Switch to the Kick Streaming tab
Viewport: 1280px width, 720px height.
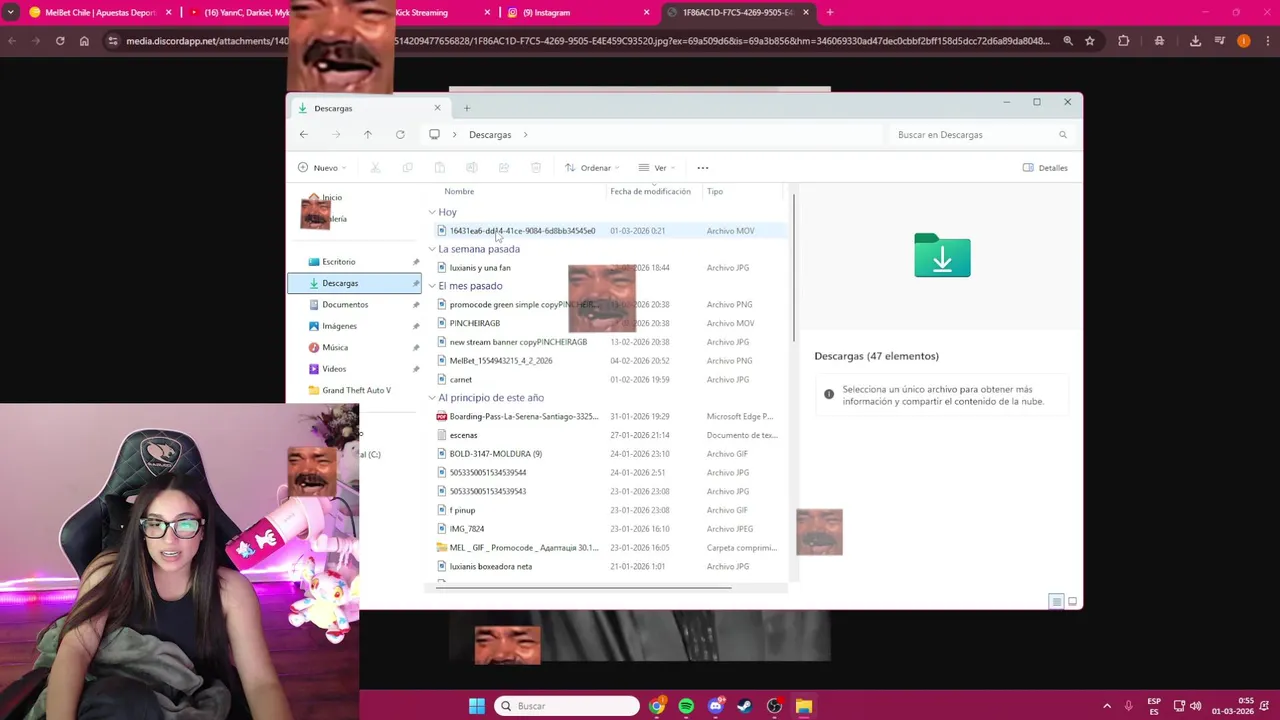[430, 12]
